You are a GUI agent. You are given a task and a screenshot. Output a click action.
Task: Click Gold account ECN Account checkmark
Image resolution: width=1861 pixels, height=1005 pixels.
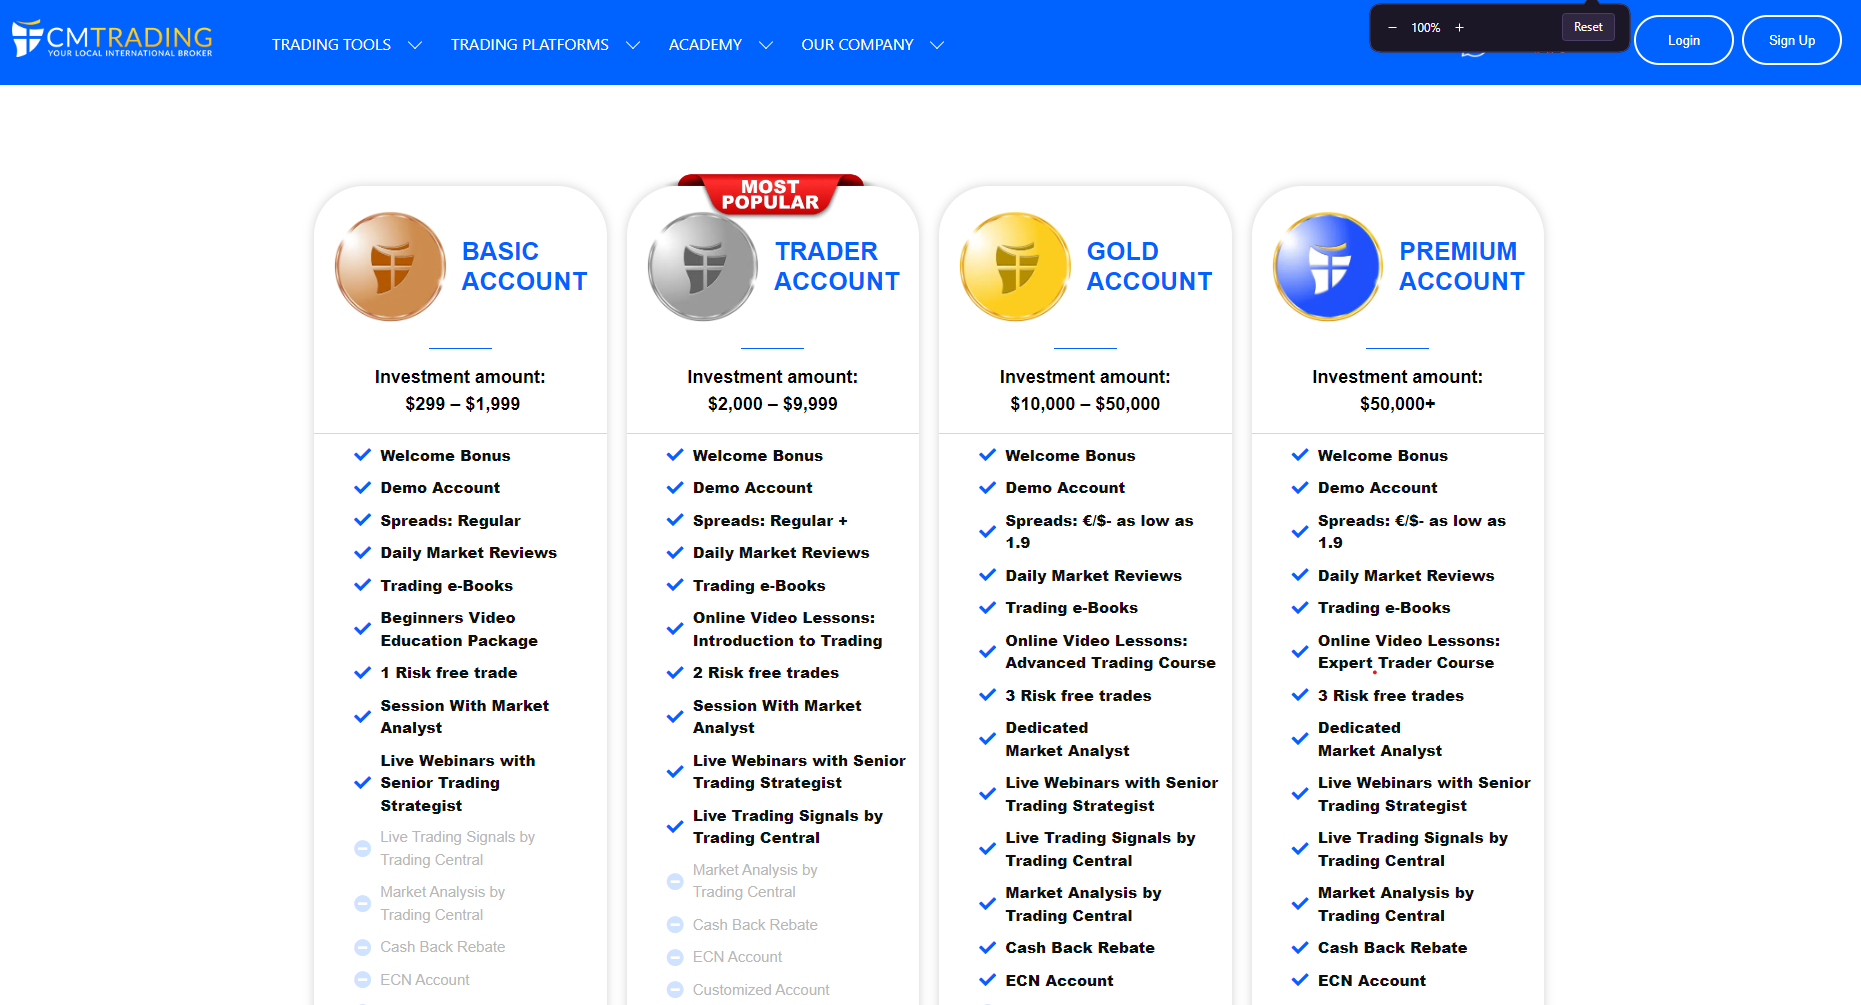click(987, 980)
